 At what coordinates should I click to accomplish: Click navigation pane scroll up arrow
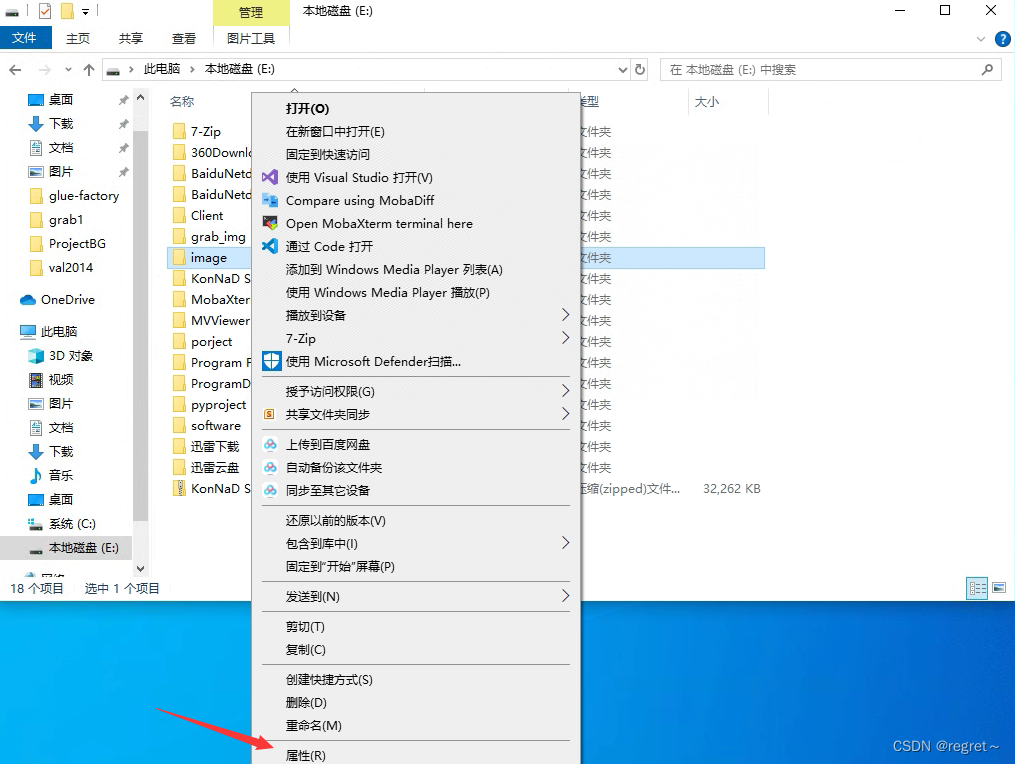pyautogui.click(x=140, y=98)
